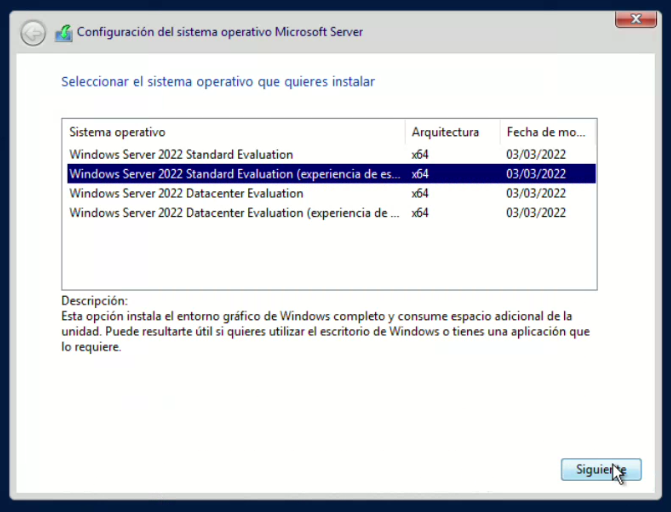Click x64 cell in highlighted Standard row
Image resolution: width=671 pixels, height=512 pixels.
point(420,174)
